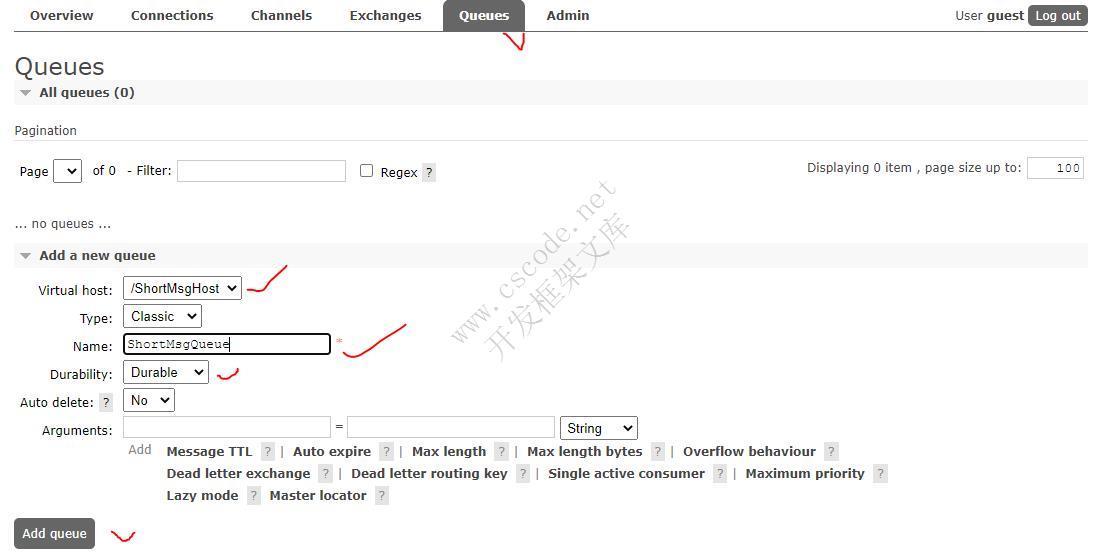Switch to the Exchanges tab
1095x553 pixels.
point(385,15)
